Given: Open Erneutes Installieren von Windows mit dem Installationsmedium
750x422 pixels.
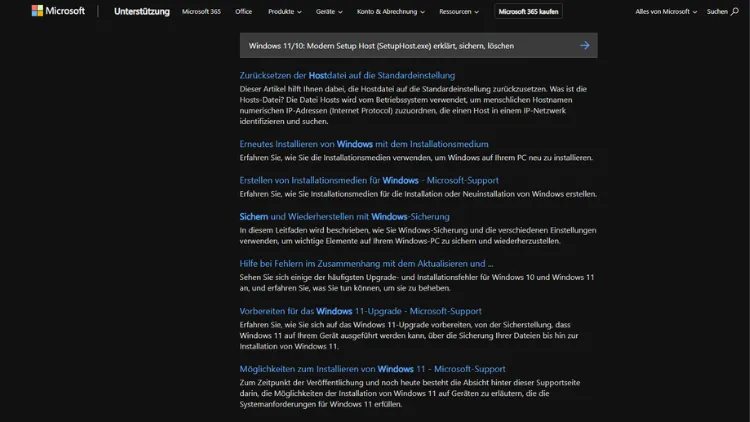Looking at the screenshot, I should [x=364, y=144].
